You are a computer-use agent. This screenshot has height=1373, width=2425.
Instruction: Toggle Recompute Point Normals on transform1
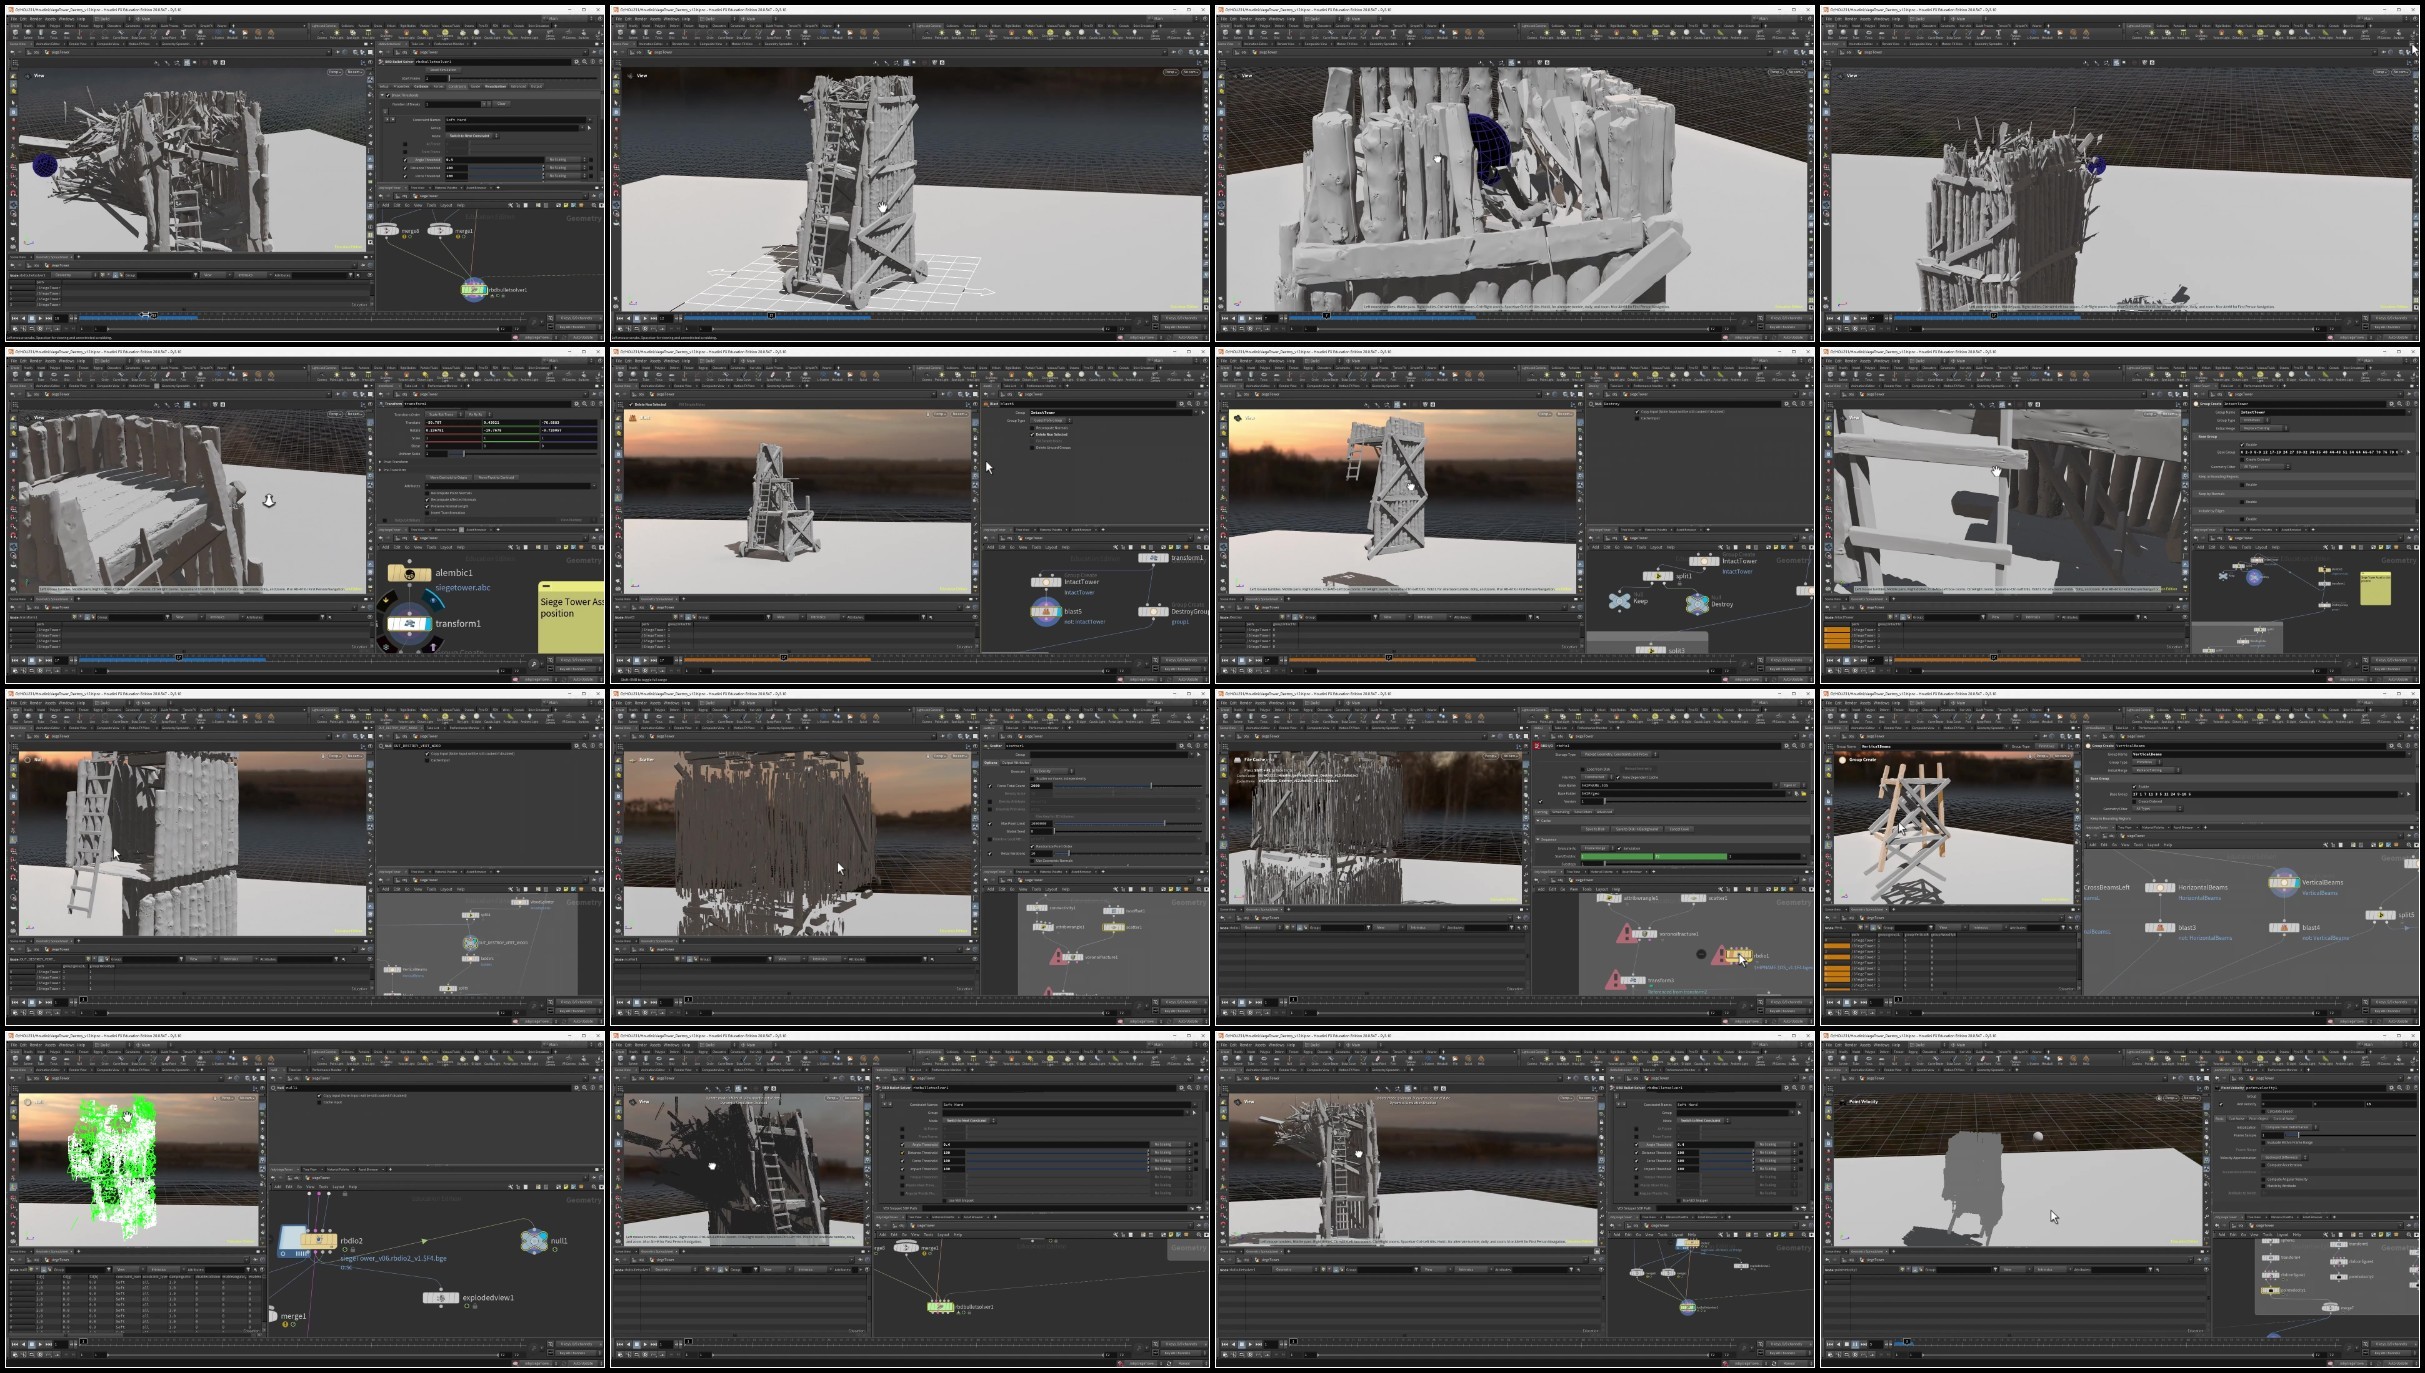point(427,493)
